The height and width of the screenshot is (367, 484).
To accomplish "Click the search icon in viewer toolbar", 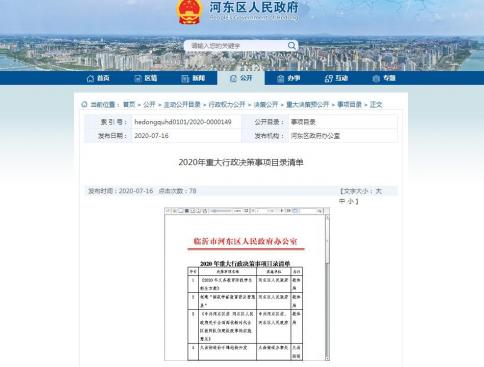I will (x=319, y=211).
